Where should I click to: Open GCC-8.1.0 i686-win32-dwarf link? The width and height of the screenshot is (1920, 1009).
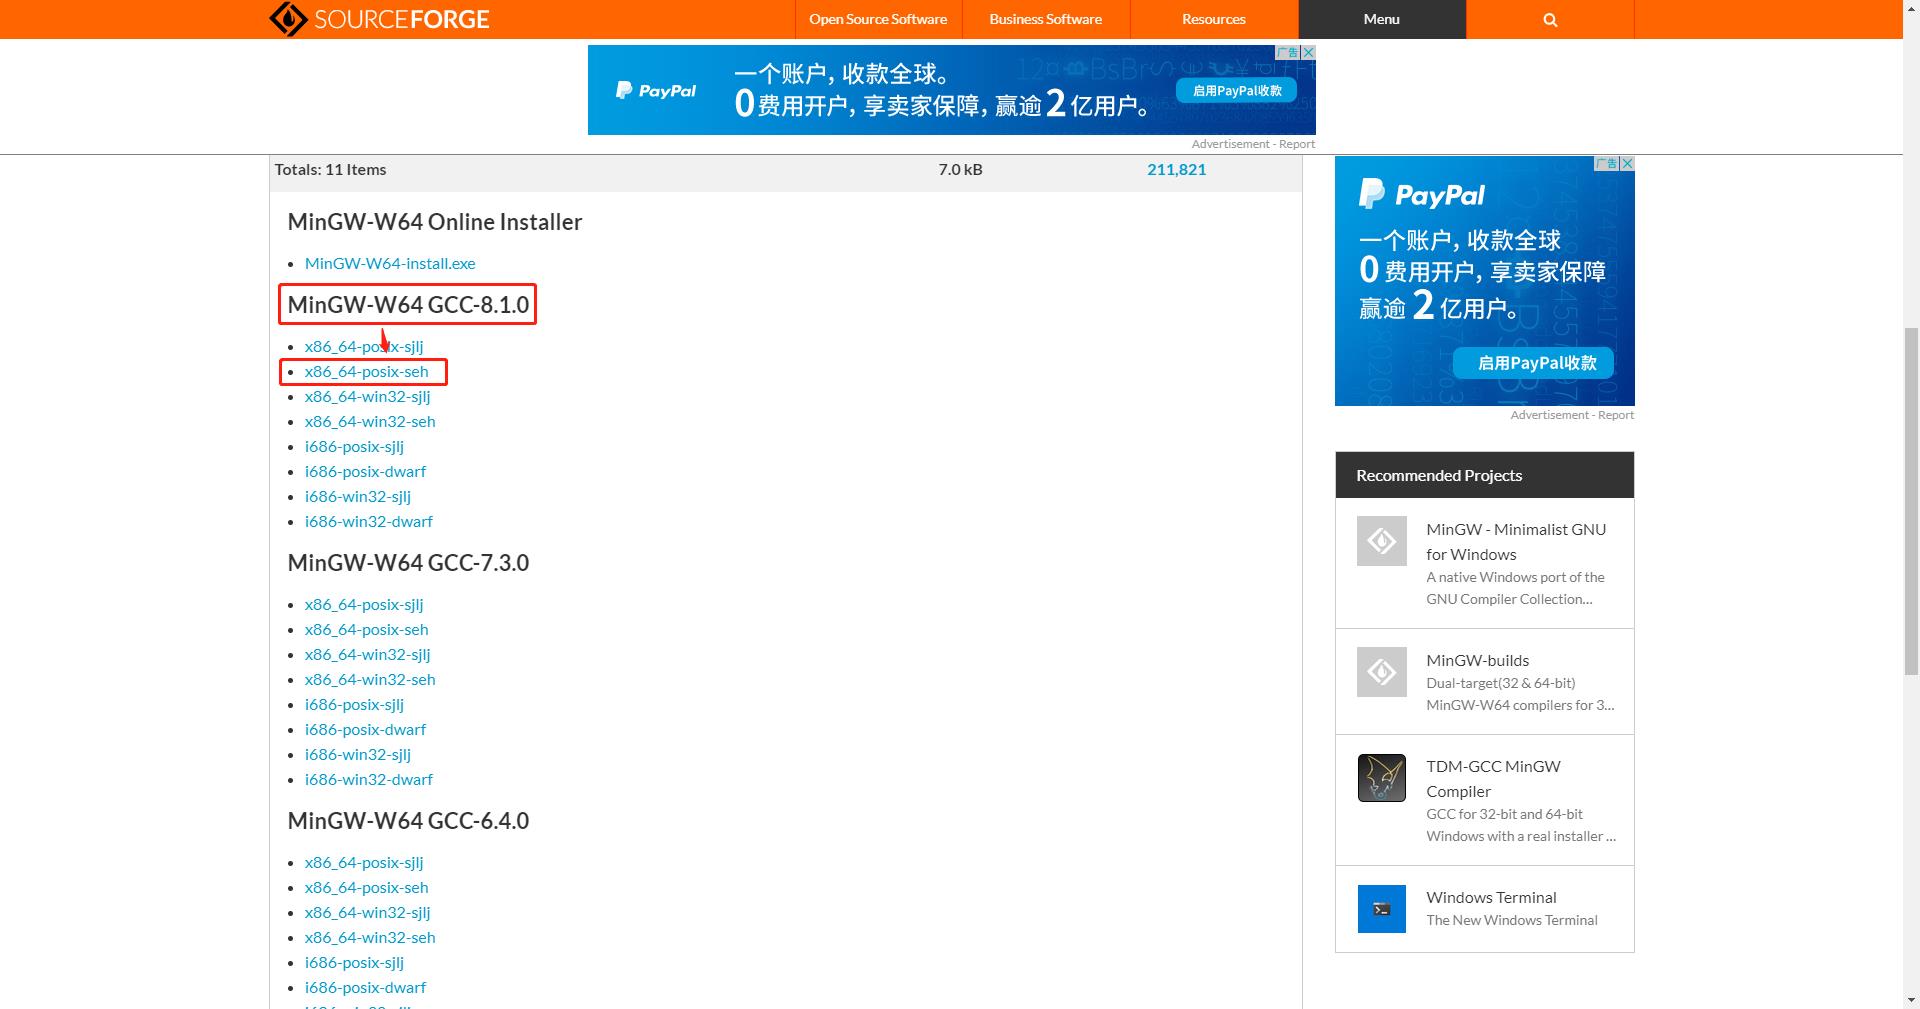pos(369,521)
